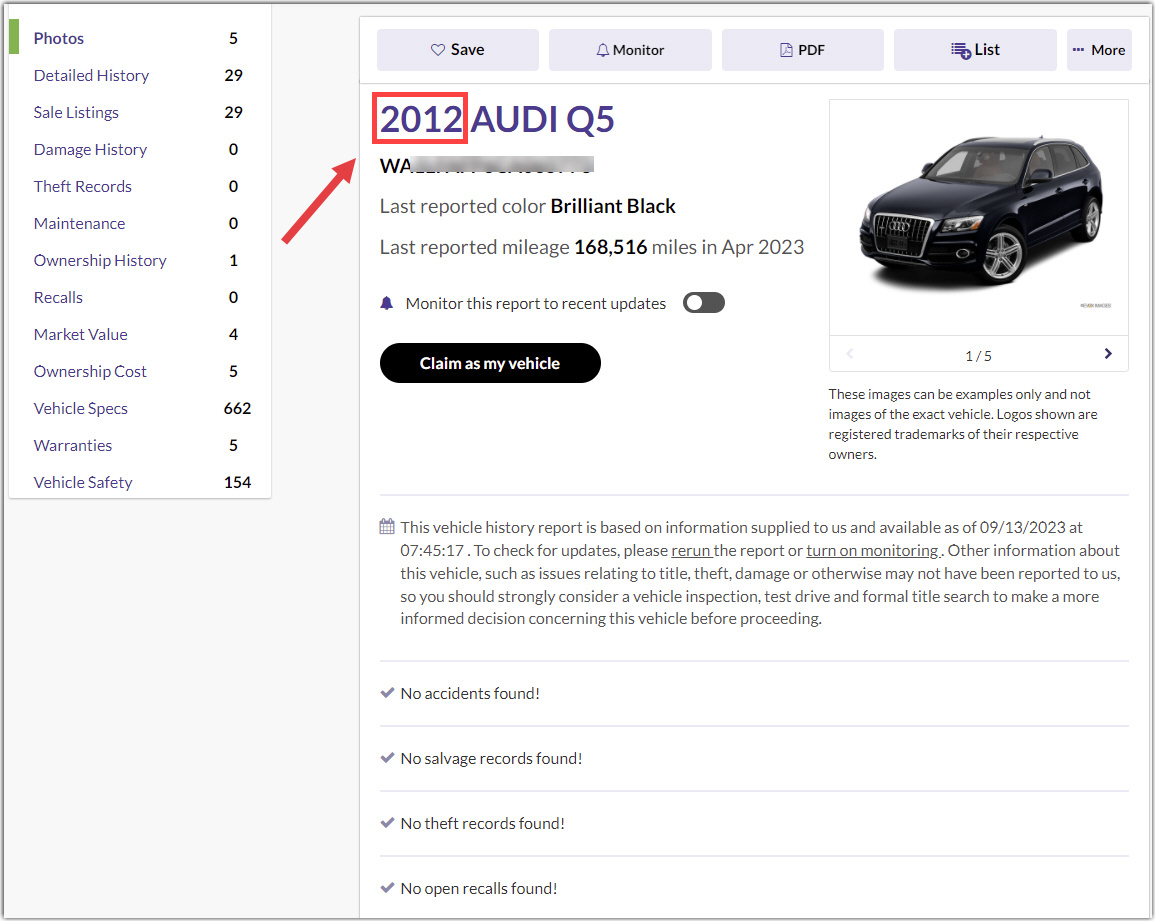Click checkmark next to No salvage records found
1156x922 pixels.
pos(387,758)
